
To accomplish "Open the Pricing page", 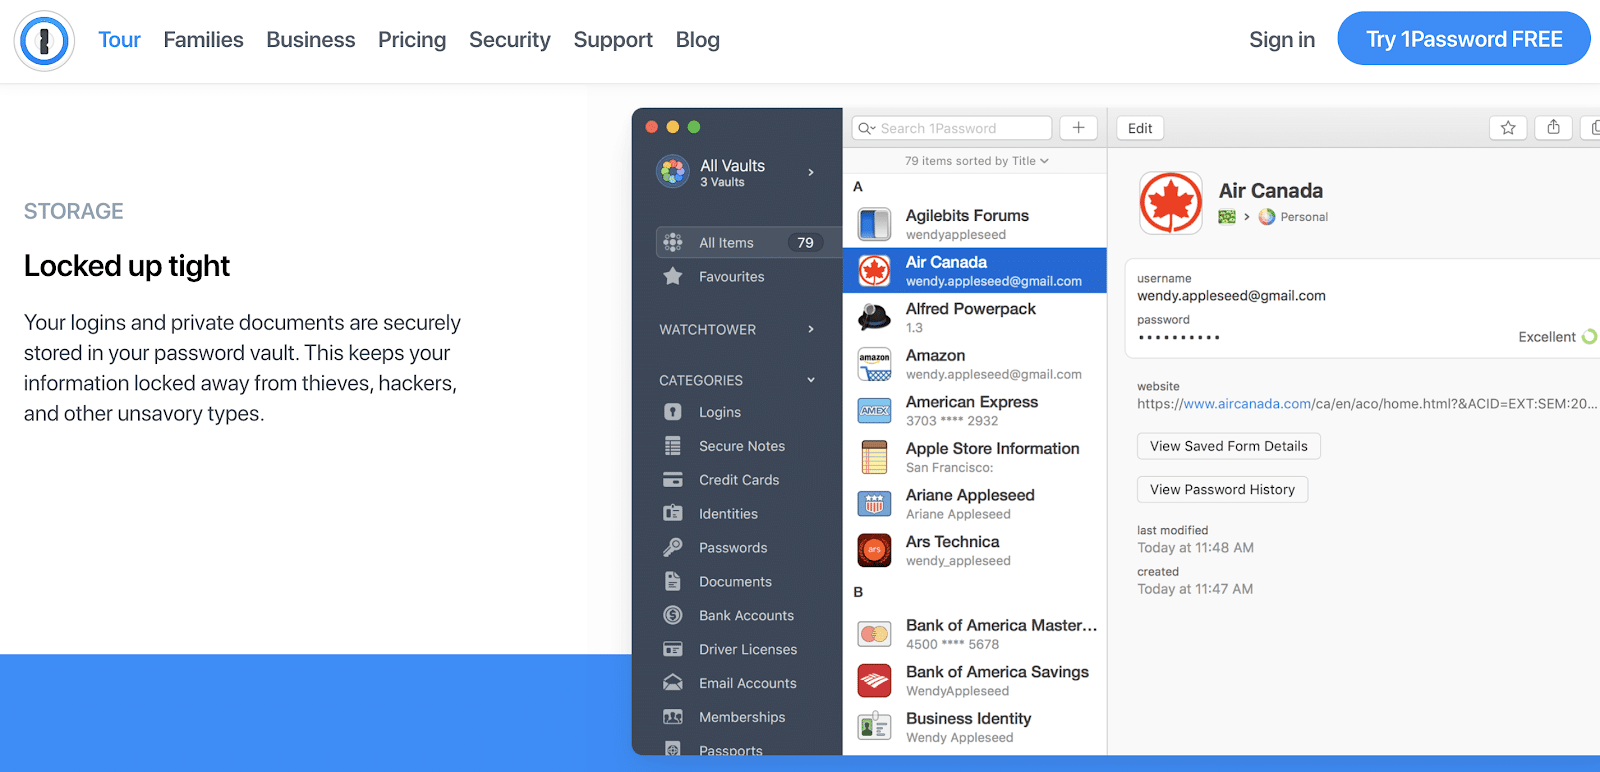I will [412, 40].
